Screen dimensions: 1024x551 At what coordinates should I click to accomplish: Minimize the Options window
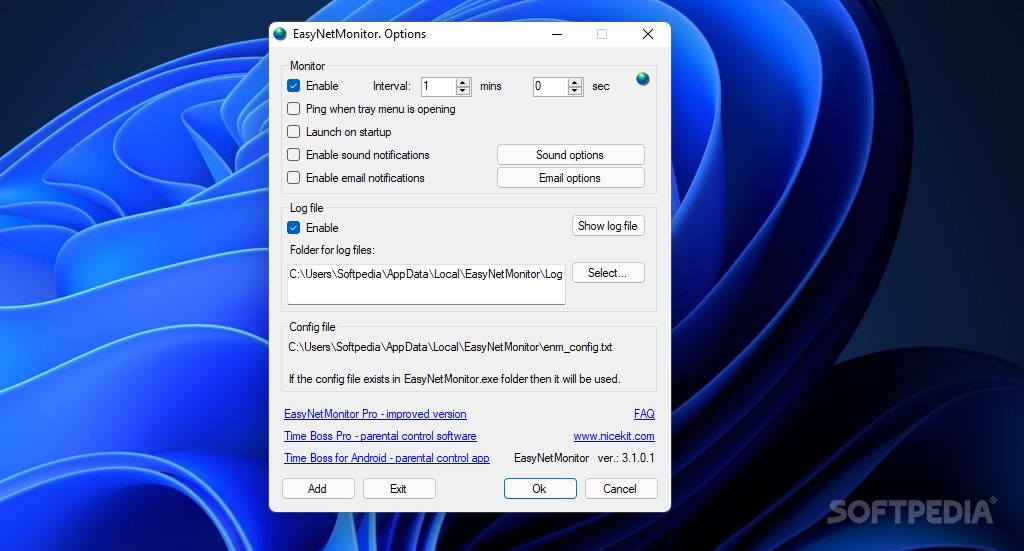(x=557, y=34)
